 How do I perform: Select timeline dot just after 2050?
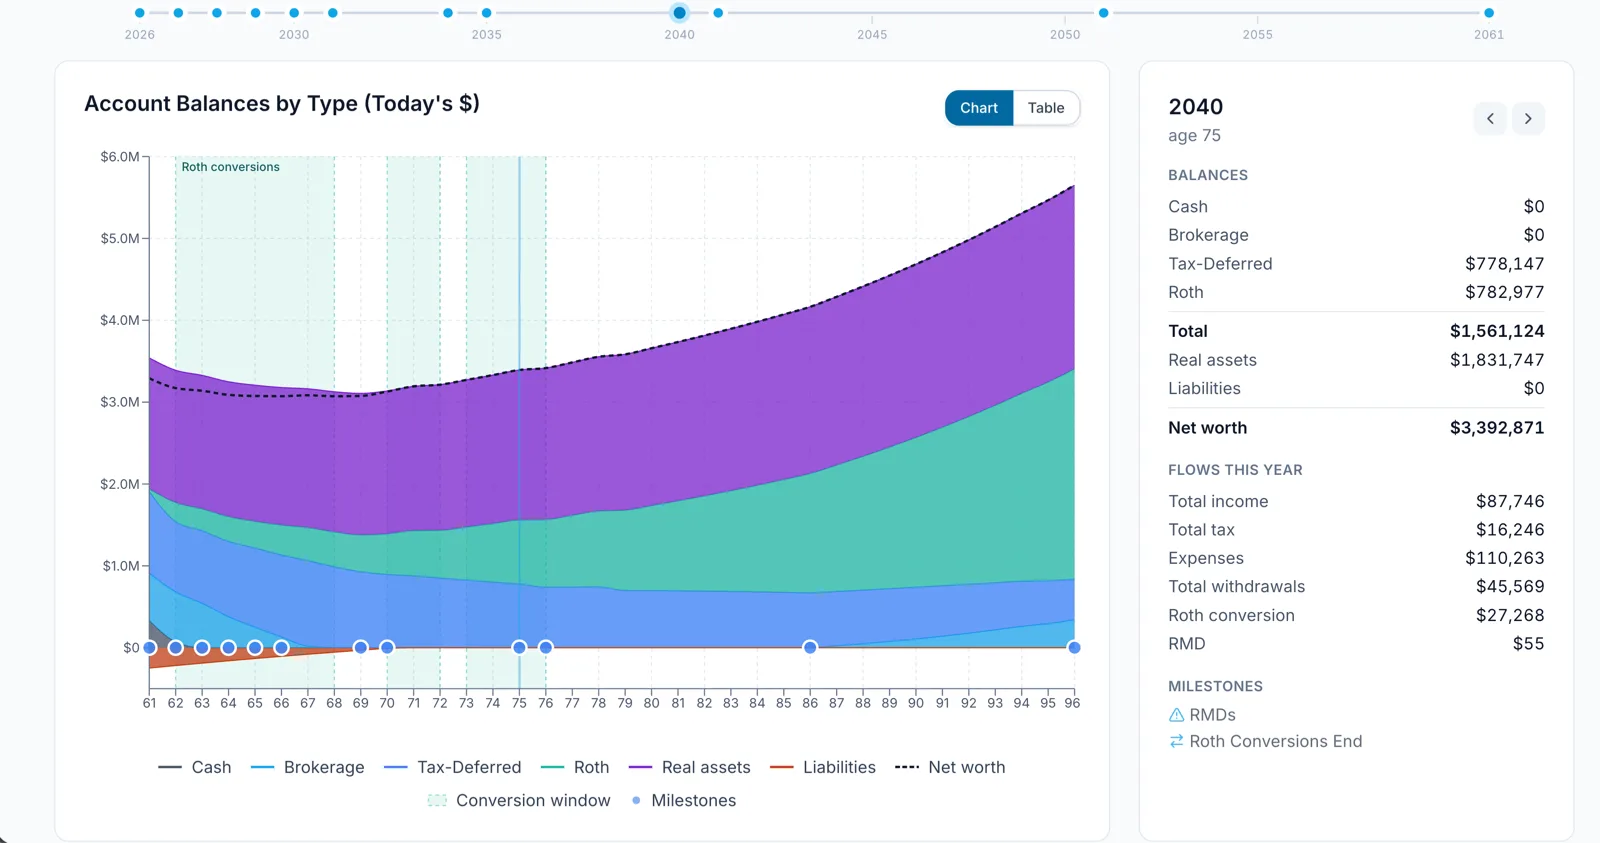[x=1104, y=13]
